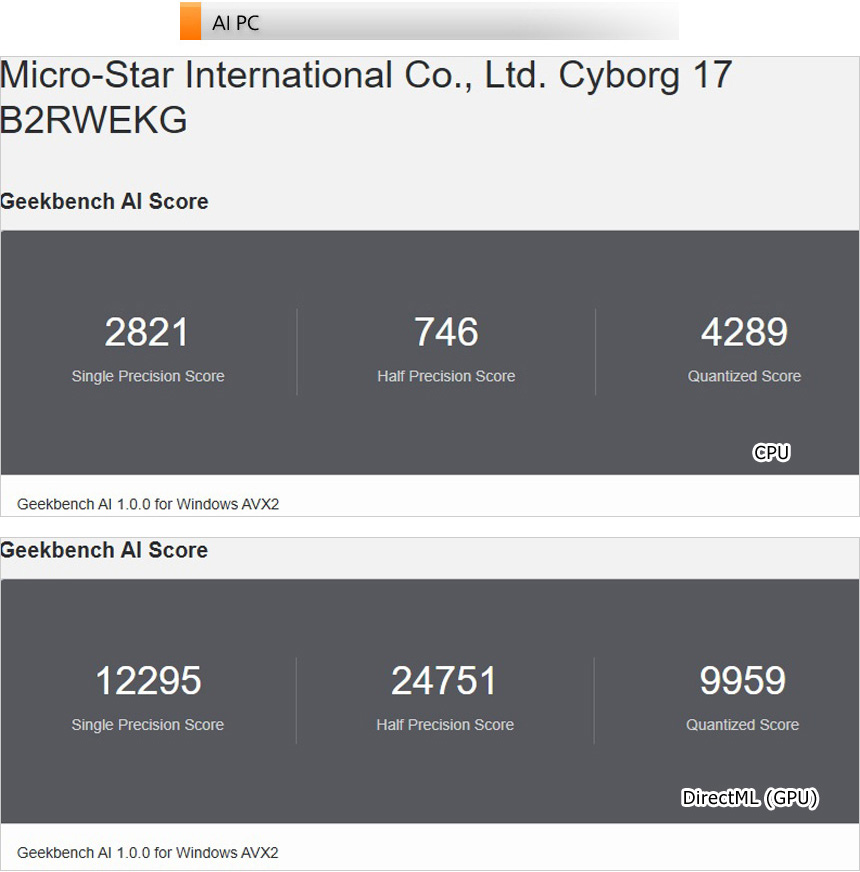Click the 12295 single precision score
This screenshot has height=872, width=860.
click(148, 681)
